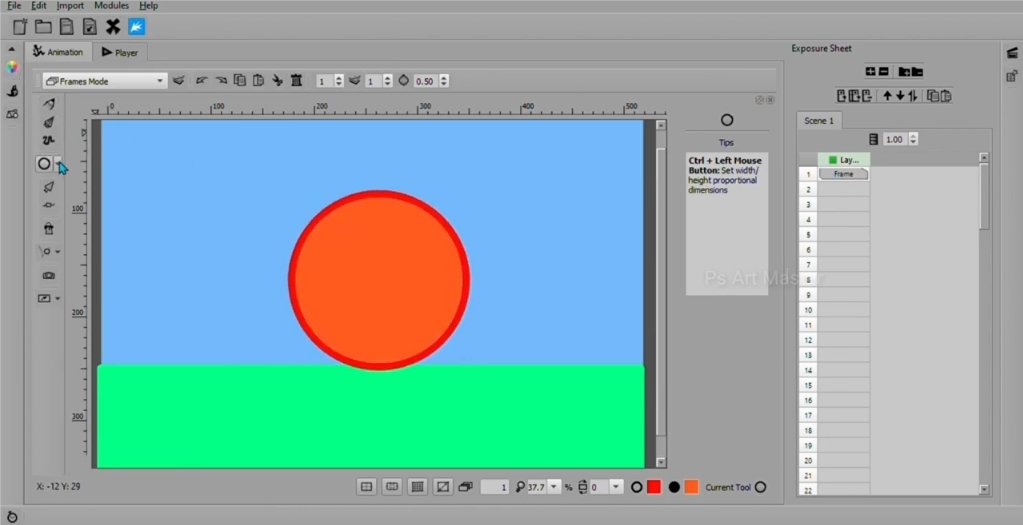Toggle the onion skin icon in bottom bar
This screenshot has height=525, width=1023.
[465, 487]
